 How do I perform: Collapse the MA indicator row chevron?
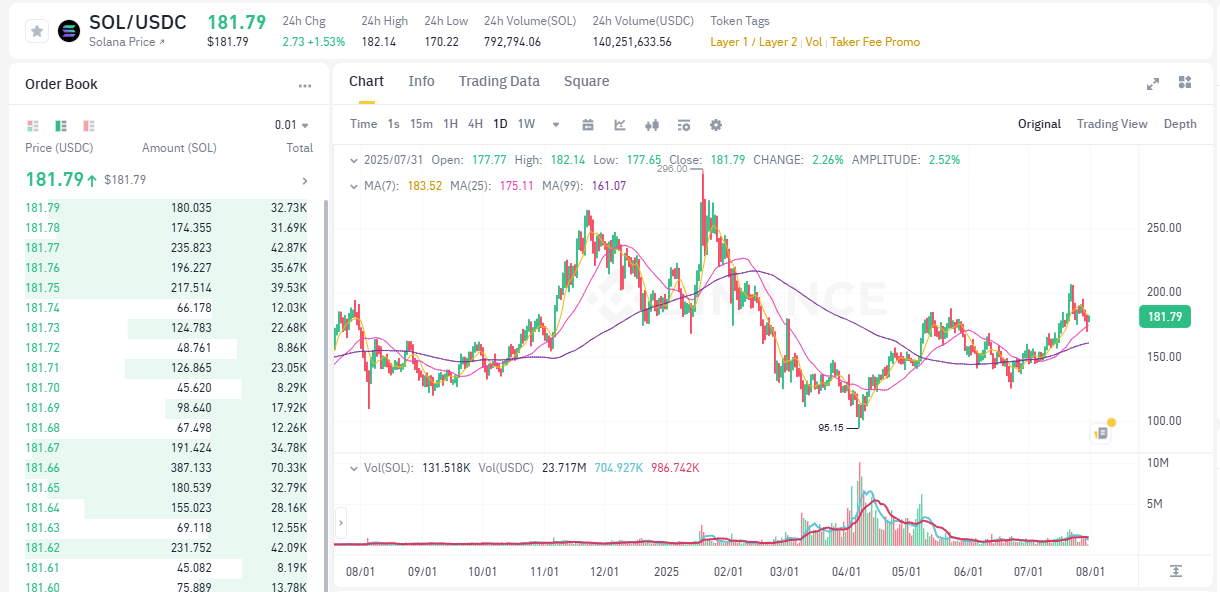[353, 186]
